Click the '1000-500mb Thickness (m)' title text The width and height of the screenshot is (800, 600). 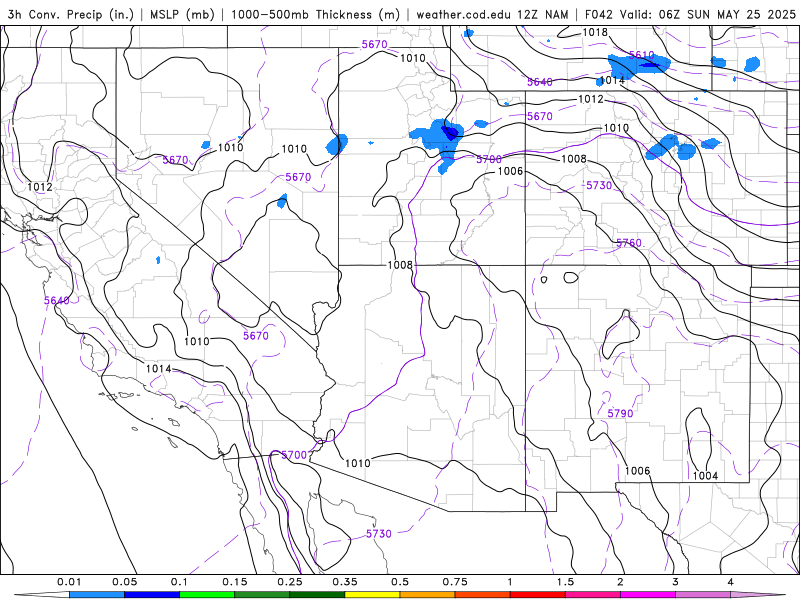pos(315,14)
